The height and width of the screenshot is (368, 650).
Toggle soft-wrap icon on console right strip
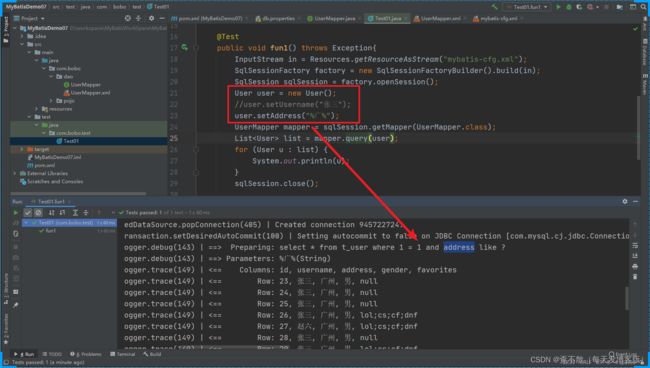click(x=635, y=246)
